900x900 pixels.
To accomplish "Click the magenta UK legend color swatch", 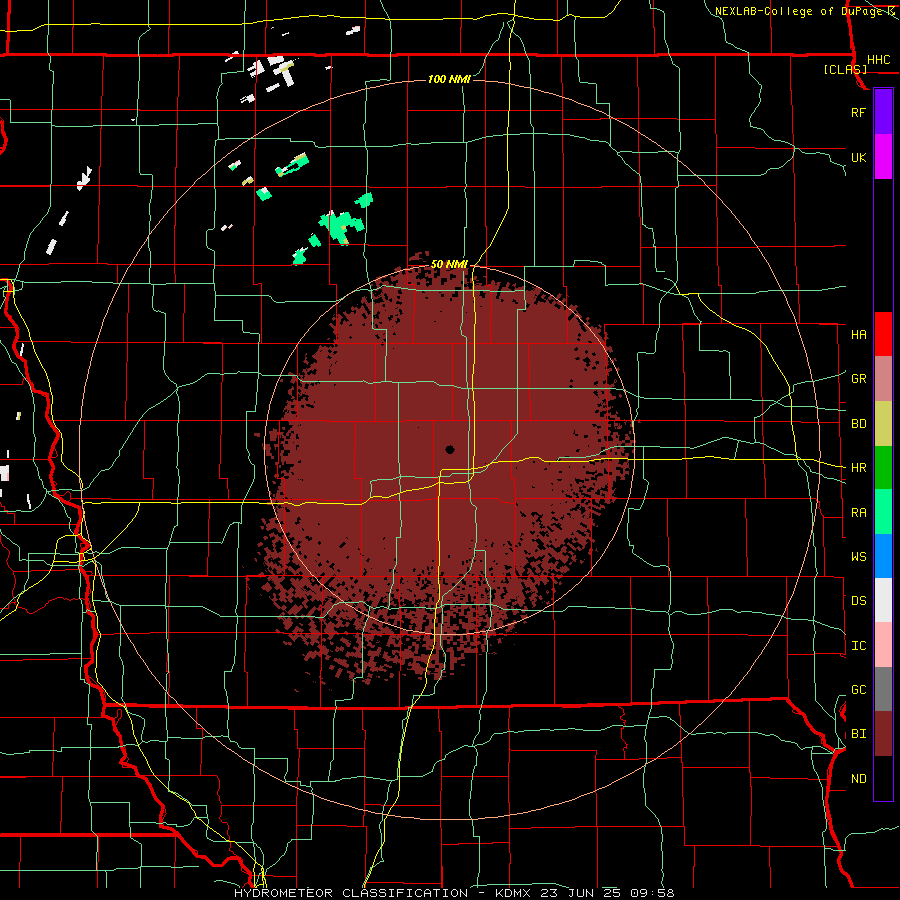I will pyautogui.click(x=883, y=156).
